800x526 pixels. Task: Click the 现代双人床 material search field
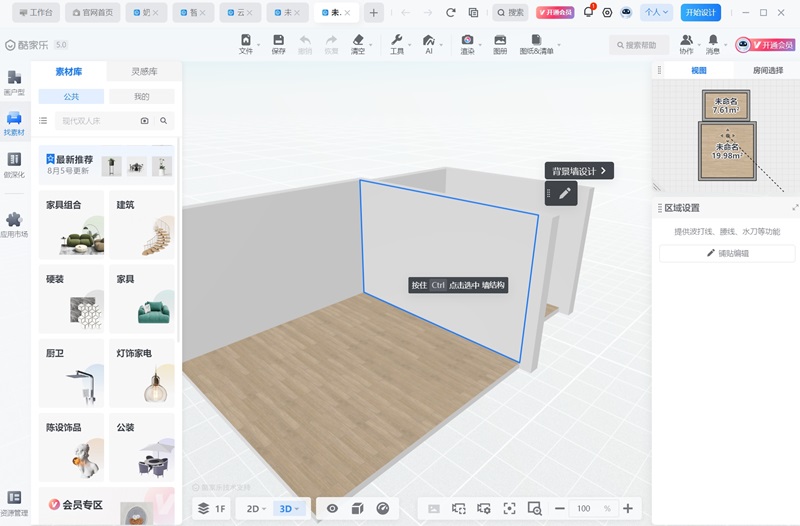pyautogui.click(x=95, y=120)
